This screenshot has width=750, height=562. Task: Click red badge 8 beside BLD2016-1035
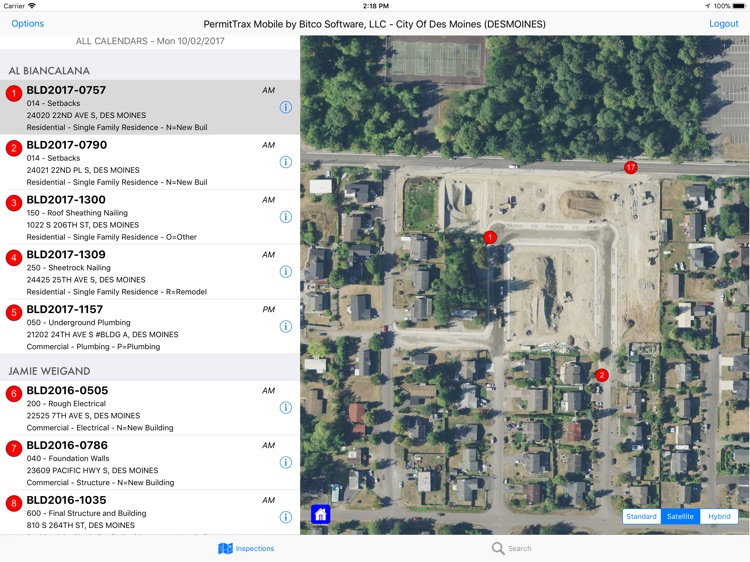click(14, 503)
